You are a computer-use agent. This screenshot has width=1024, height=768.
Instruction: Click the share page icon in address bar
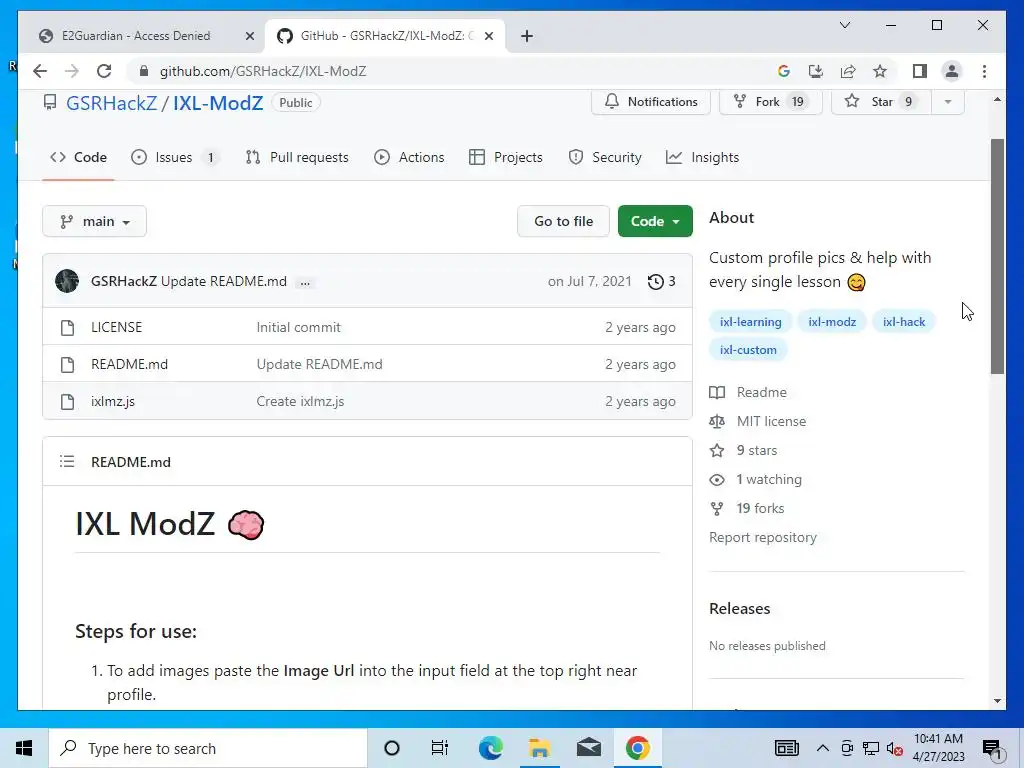click(848, 71)
